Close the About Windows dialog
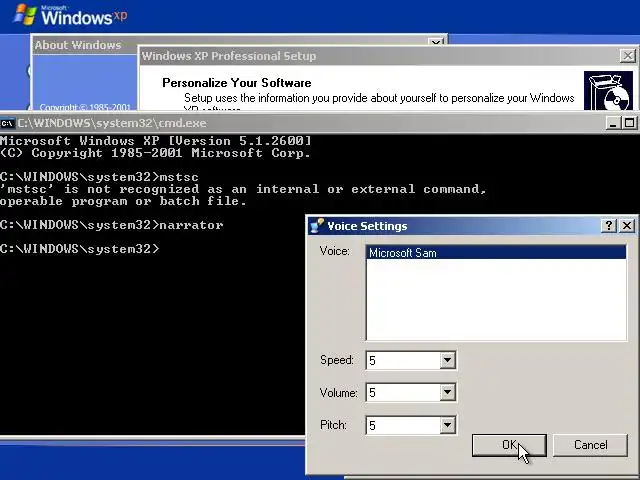Screen dimensions: 640x480 pyautogui.click(x=436, y=42)
